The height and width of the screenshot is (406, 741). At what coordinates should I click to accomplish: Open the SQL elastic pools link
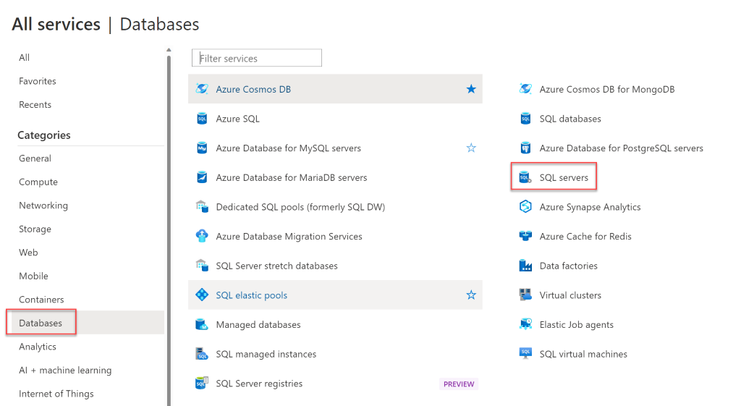tap(251, 295)
